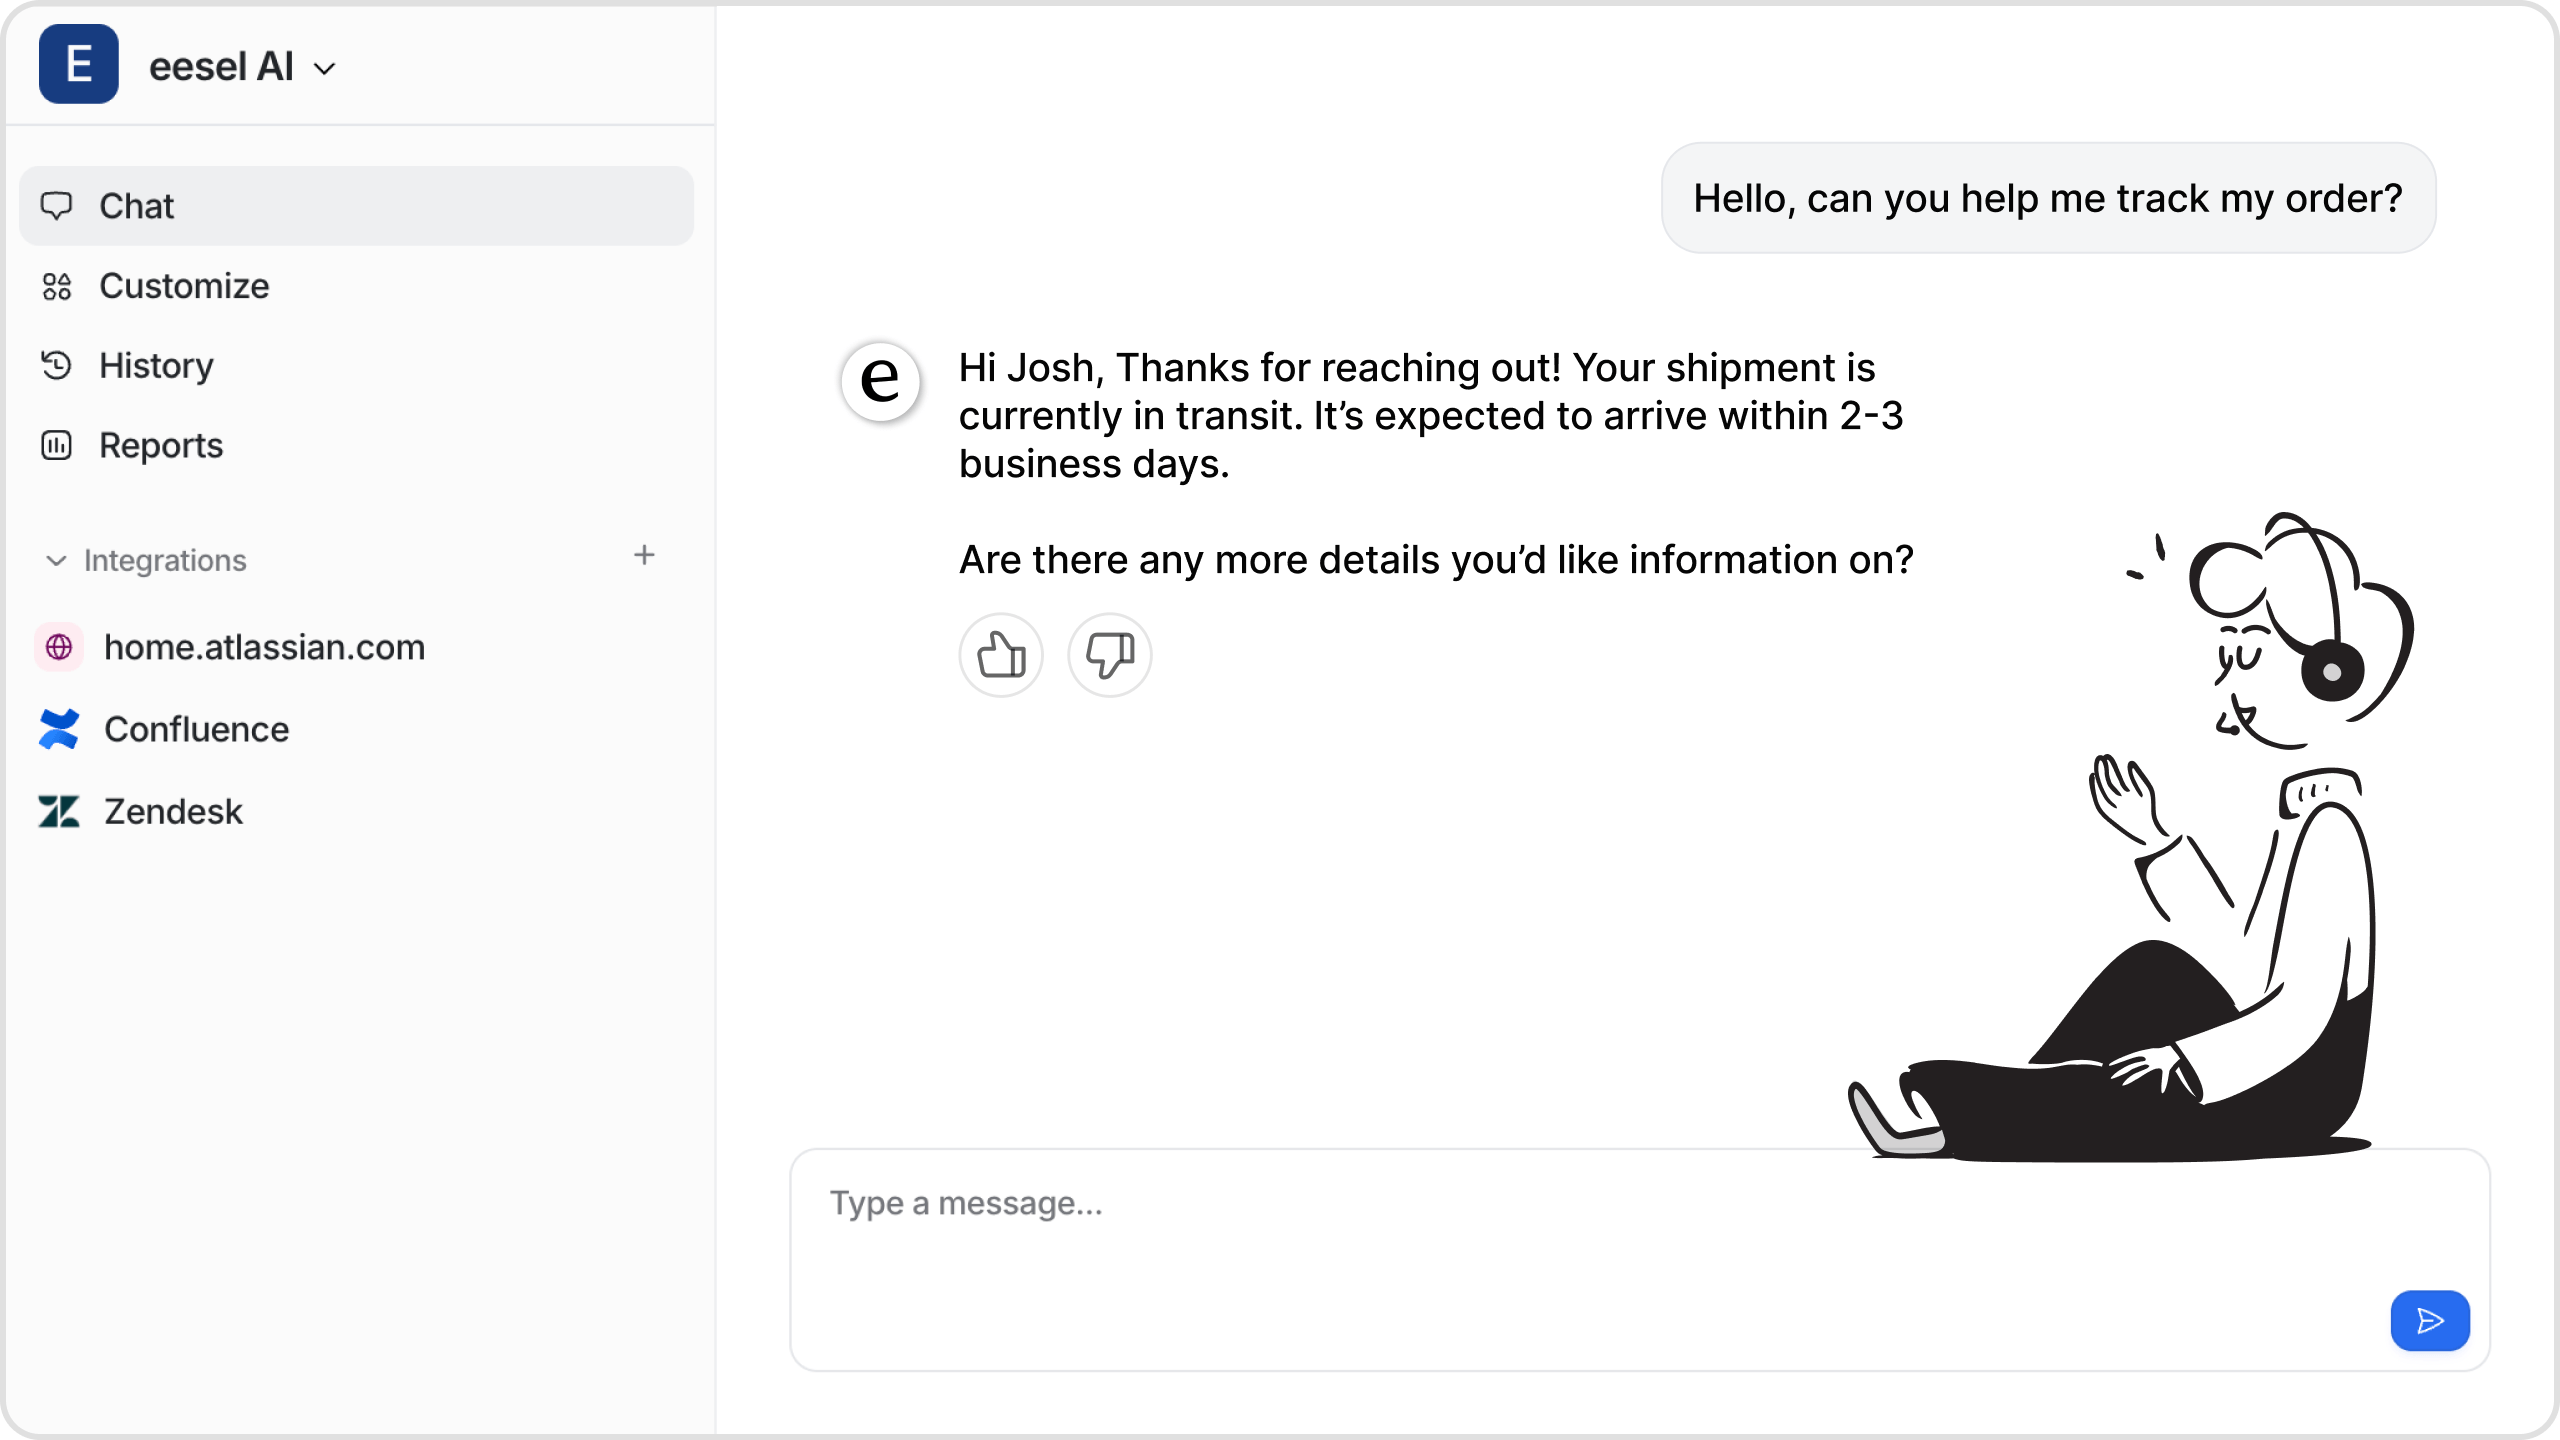Click the send message arrow button

click(x=2430, y=1320)
